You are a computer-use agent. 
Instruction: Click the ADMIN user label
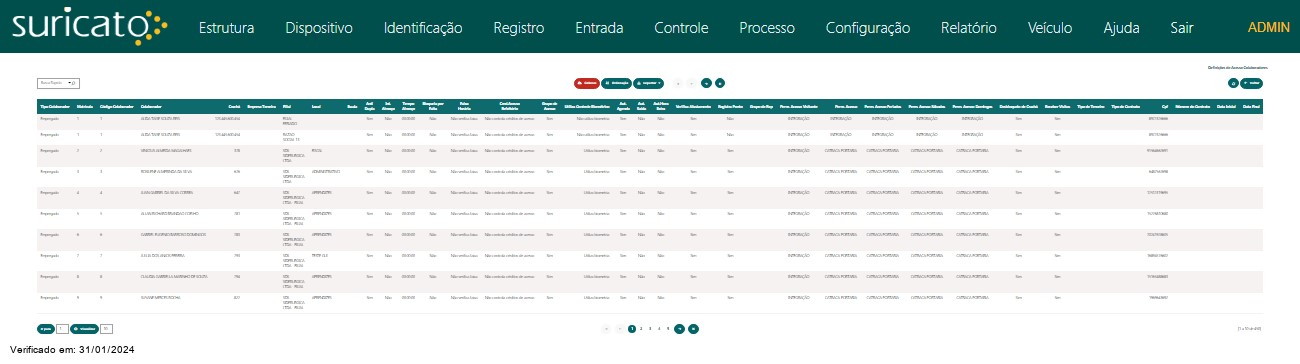(1269, 27)
